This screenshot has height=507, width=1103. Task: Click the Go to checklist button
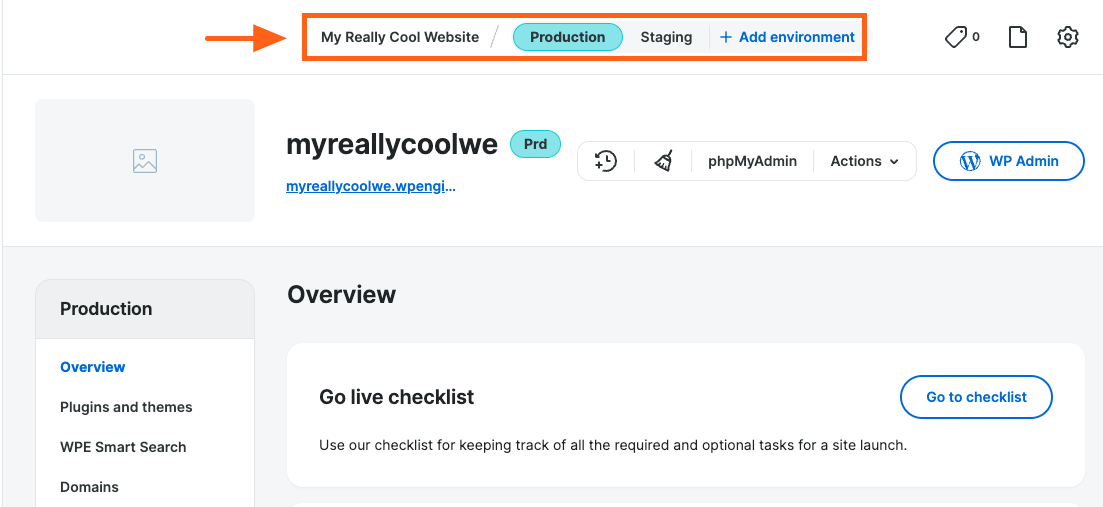click(x=976, y=397)
